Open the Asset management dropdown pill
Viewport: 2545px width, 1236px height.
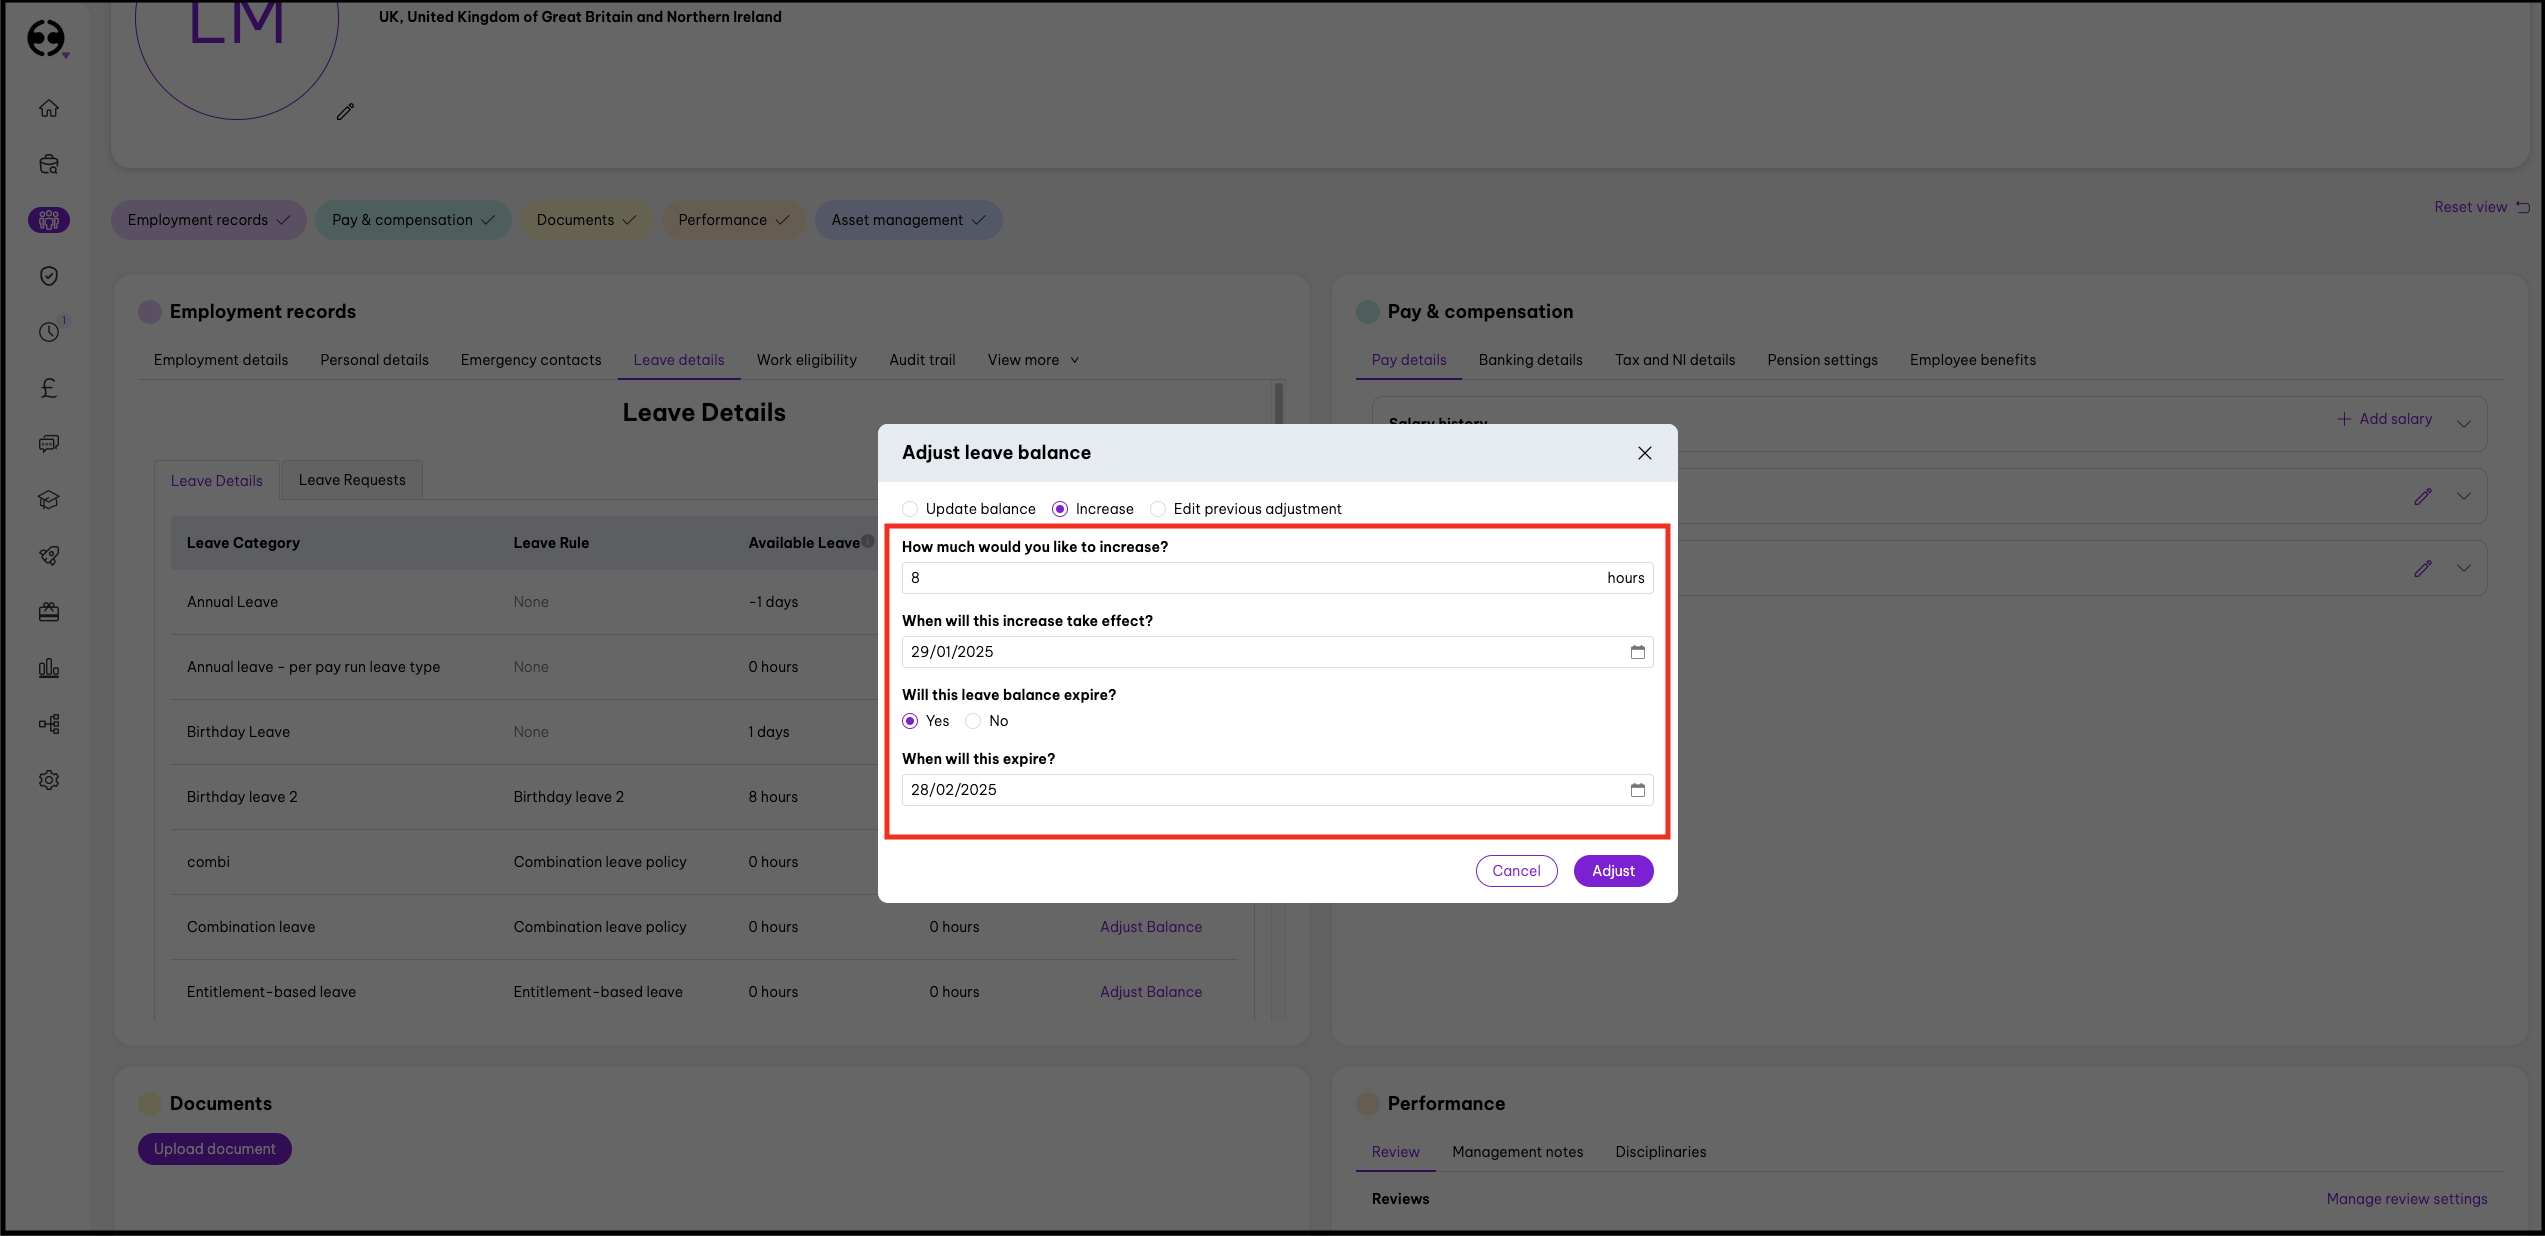coord(907,220)
